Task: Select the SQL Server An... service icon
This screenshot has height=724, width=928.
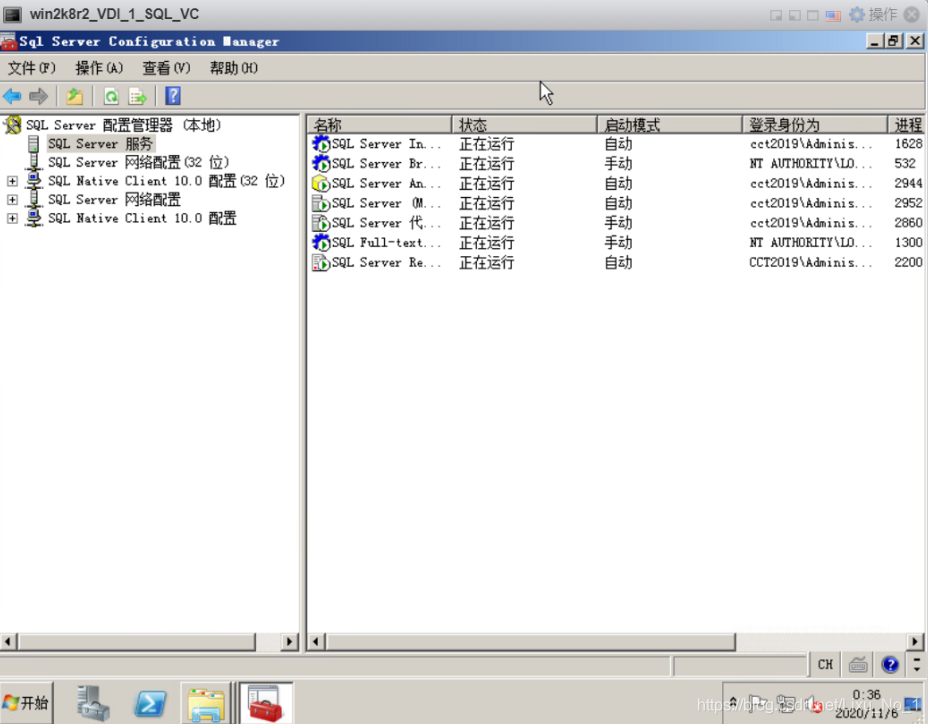Action: click(321, 184)
